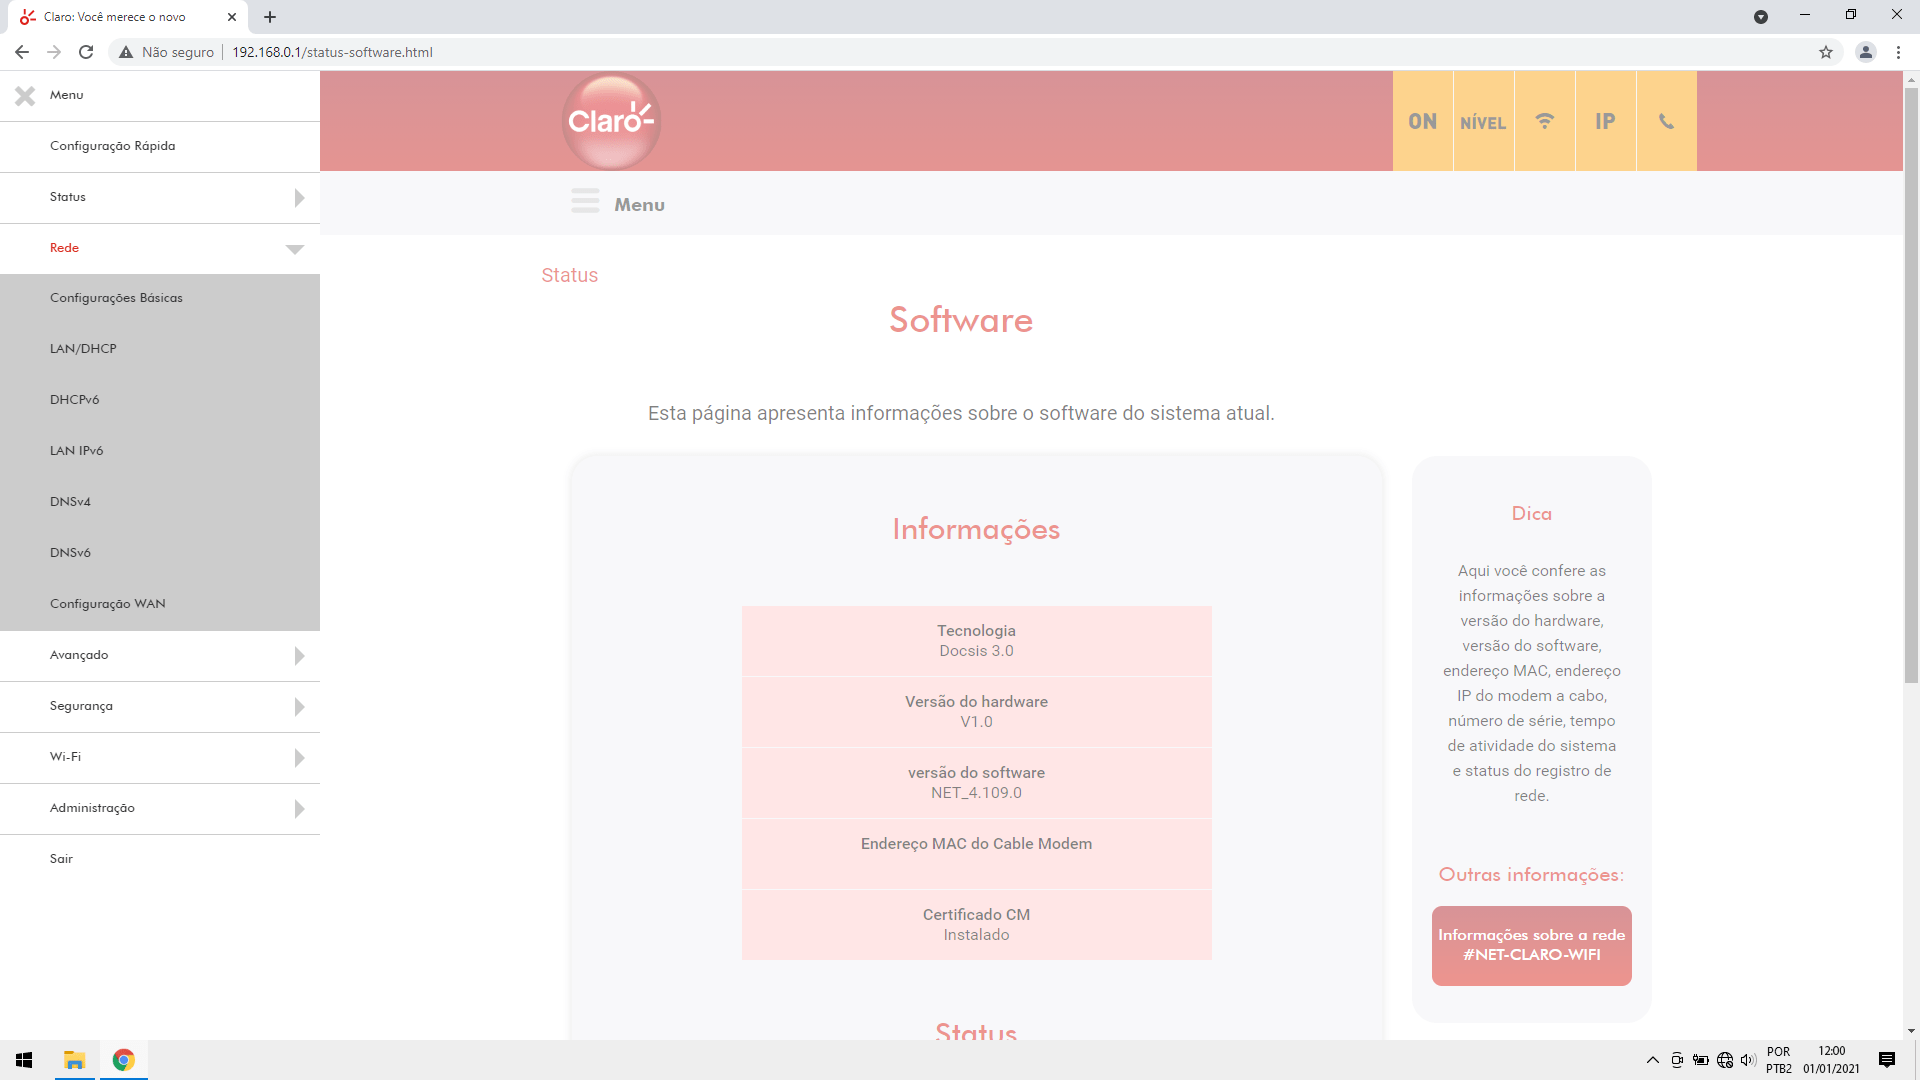Expand the Avançado submenu arrow
This screenshot has width=1920, height=1080.
(299, 656)
